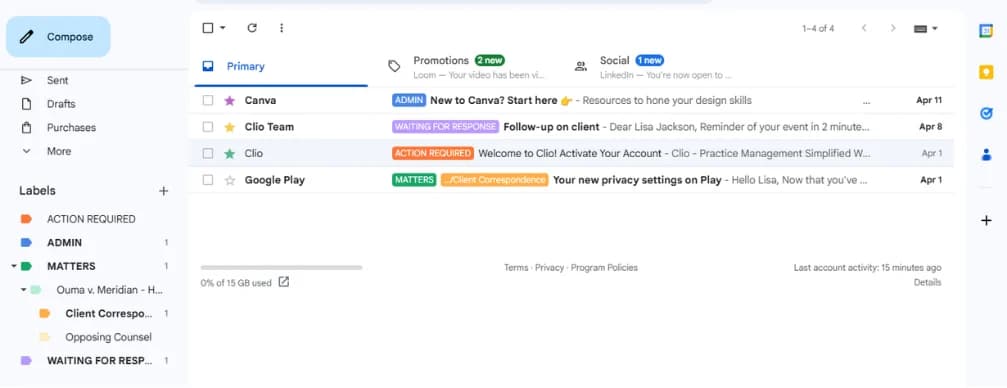Open the Opposing Counsel sublabel
This screenshot has width=1007, height=388.
click(109, 337)
